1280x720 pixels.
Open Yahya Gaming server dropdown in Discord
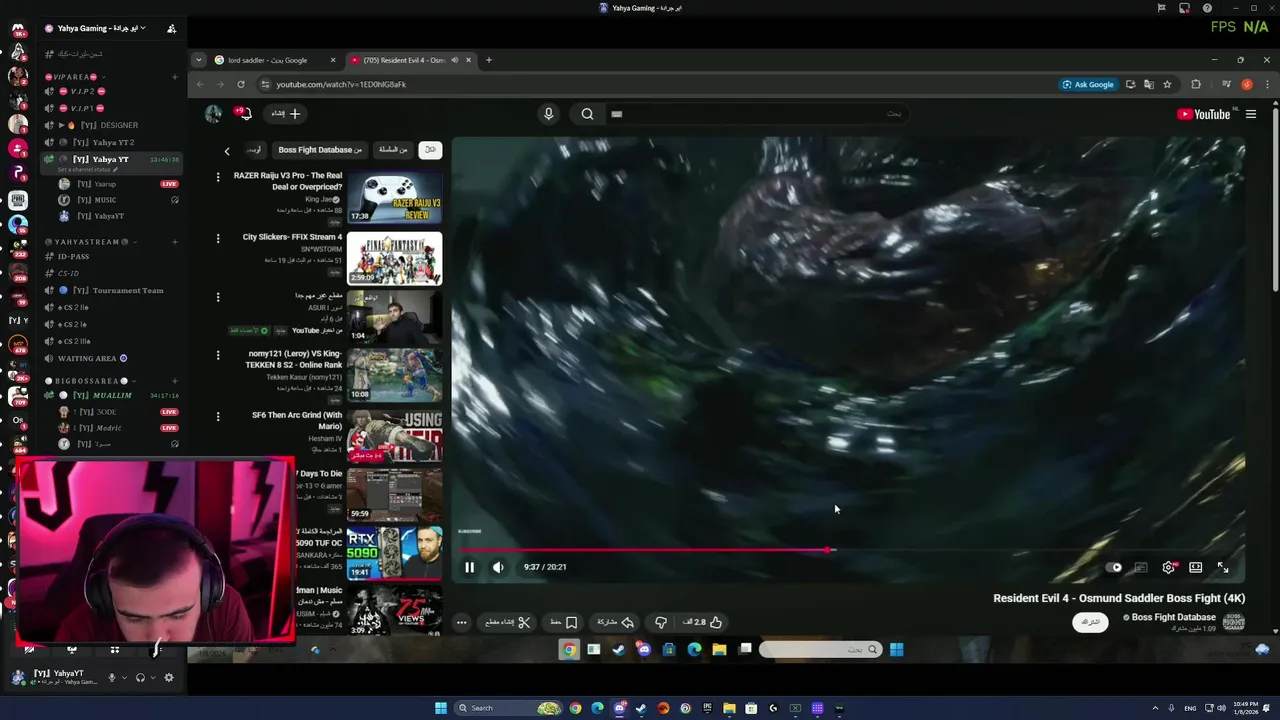[x=101, y=29]
